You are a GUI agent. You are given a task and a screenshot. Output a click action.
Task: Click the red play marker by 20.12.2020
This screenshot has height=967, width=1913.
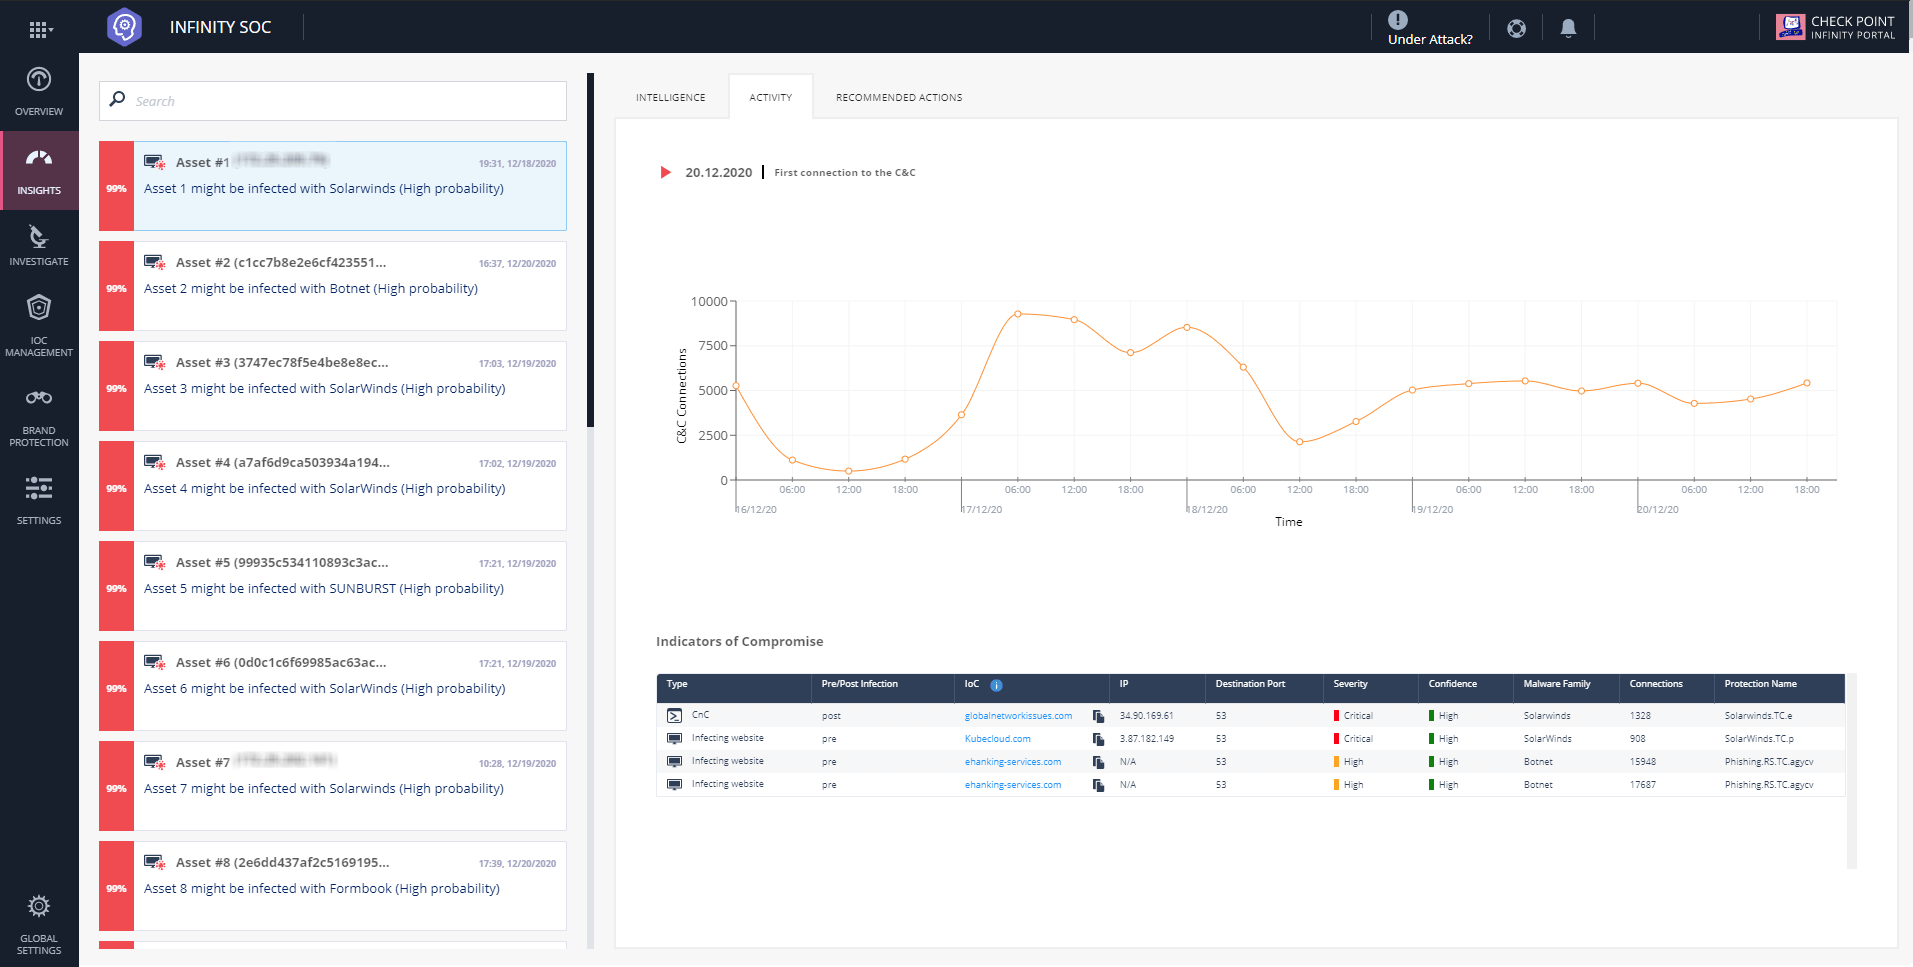[x=665, y=172]
